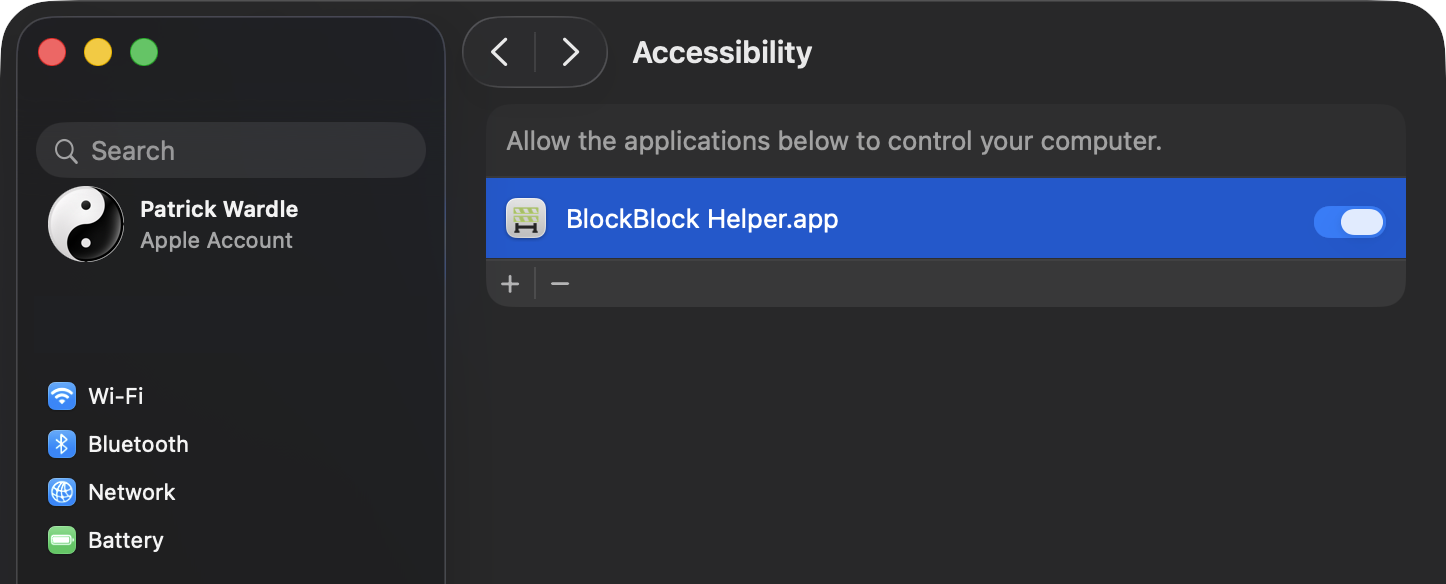Click the Wi-Fi icon in sidebar
Image resolution: width=1446 pixels, height=584 pixels.
click(x=62, y=396)
